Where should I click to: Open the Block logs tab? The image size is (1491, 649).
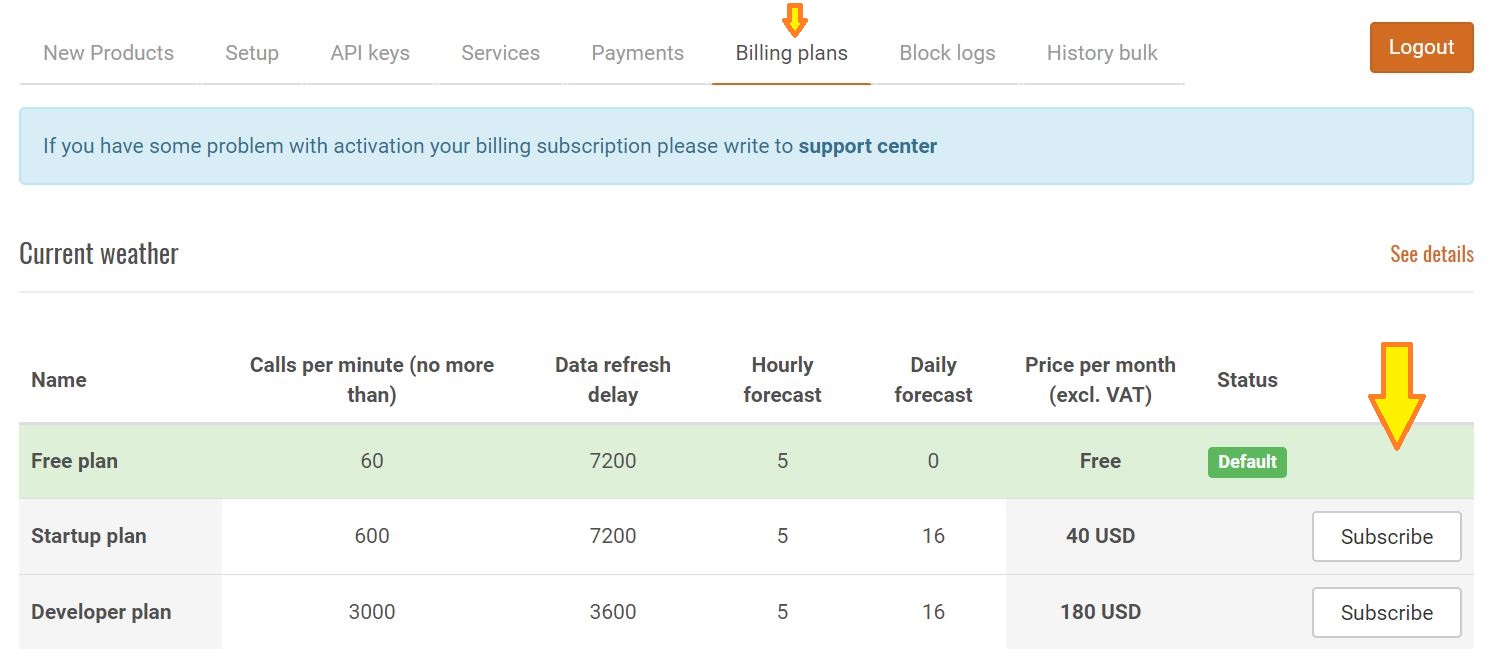tap(947, 53)
